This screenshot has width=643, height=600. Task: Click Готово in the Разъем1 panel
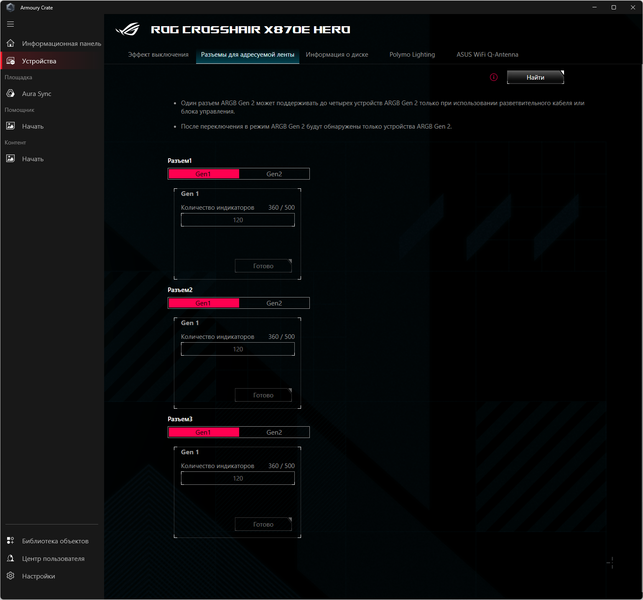click(263, 266)
